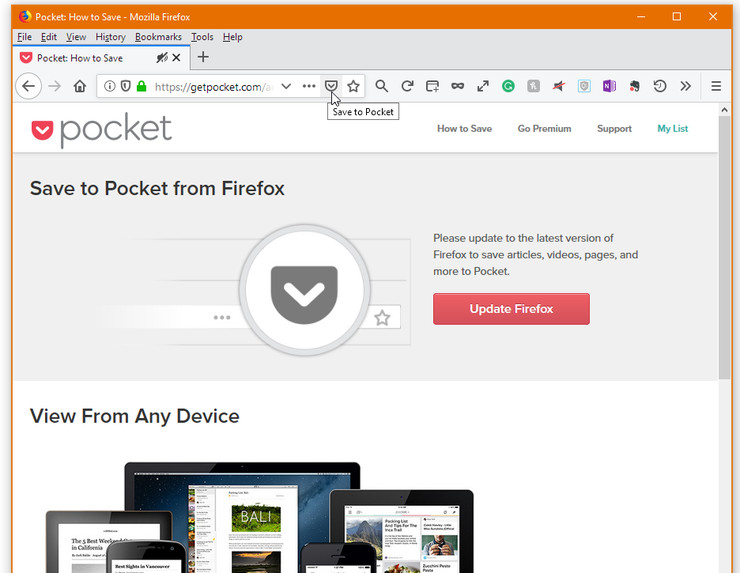This screenshot has width=740, height=573.
Task: Click the Save to Pocket icon
Action: click(x=331, y=86)
